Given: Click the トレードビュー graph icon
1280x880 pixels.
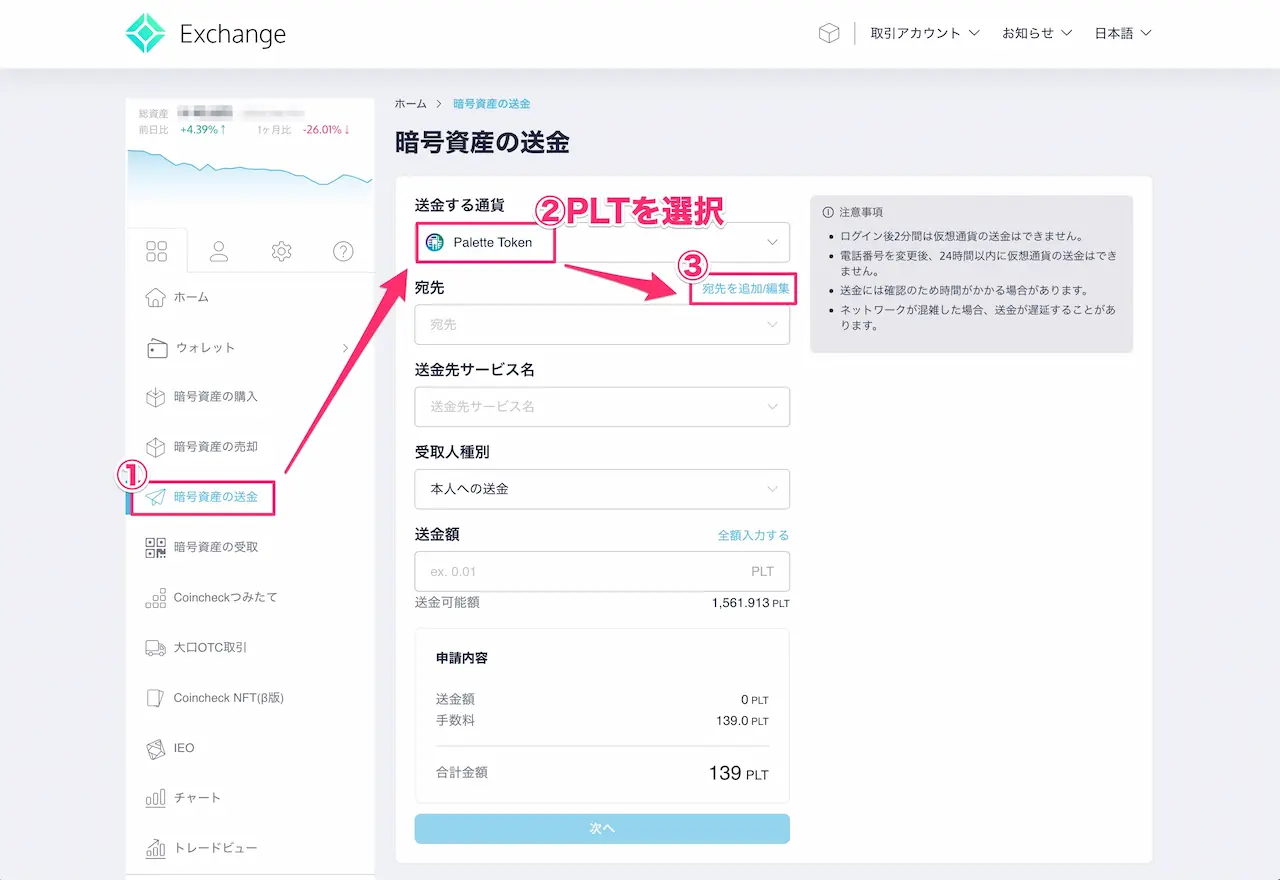Looking at the screenshot, I should [155, 848].
